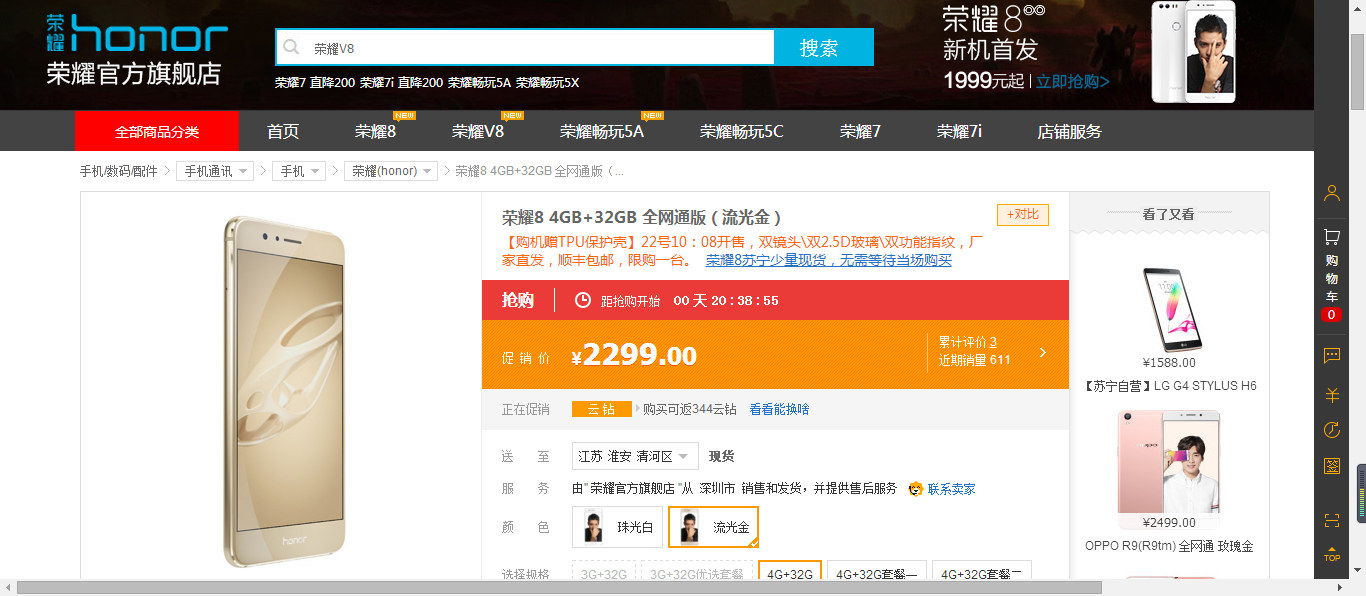Click the yen ¥ icon in sidebar
Screen dimensions: 1366x596
coord(1331,395)
